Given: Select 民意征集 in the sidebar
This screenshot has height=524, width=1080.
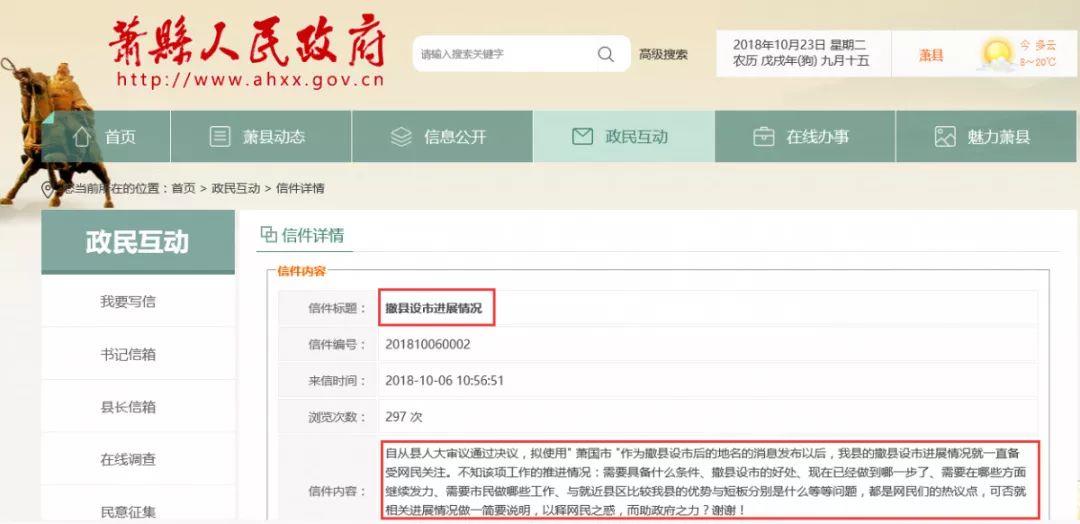Looking at the screenshot, I should [x=128, y=511].
